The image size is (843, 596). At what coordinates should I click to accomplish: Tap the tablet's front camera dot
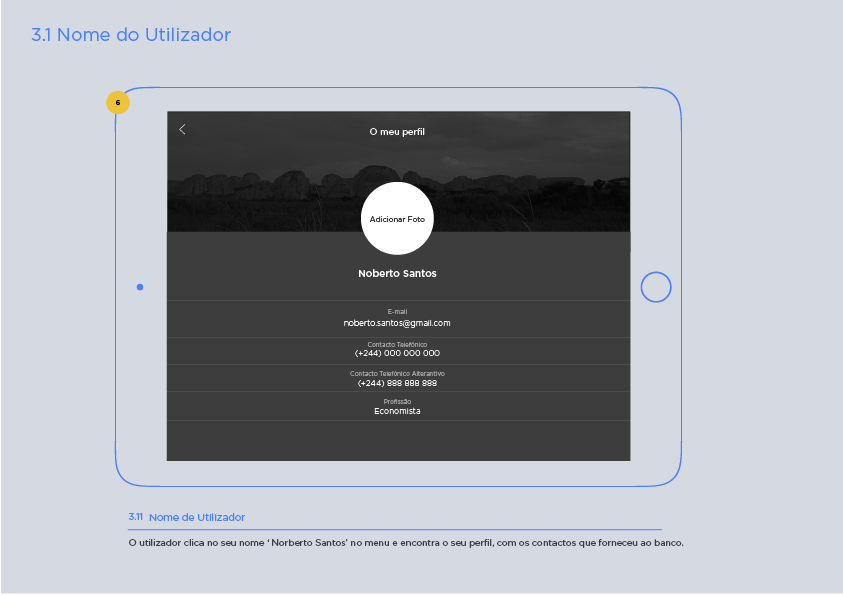tap(140, 287)
